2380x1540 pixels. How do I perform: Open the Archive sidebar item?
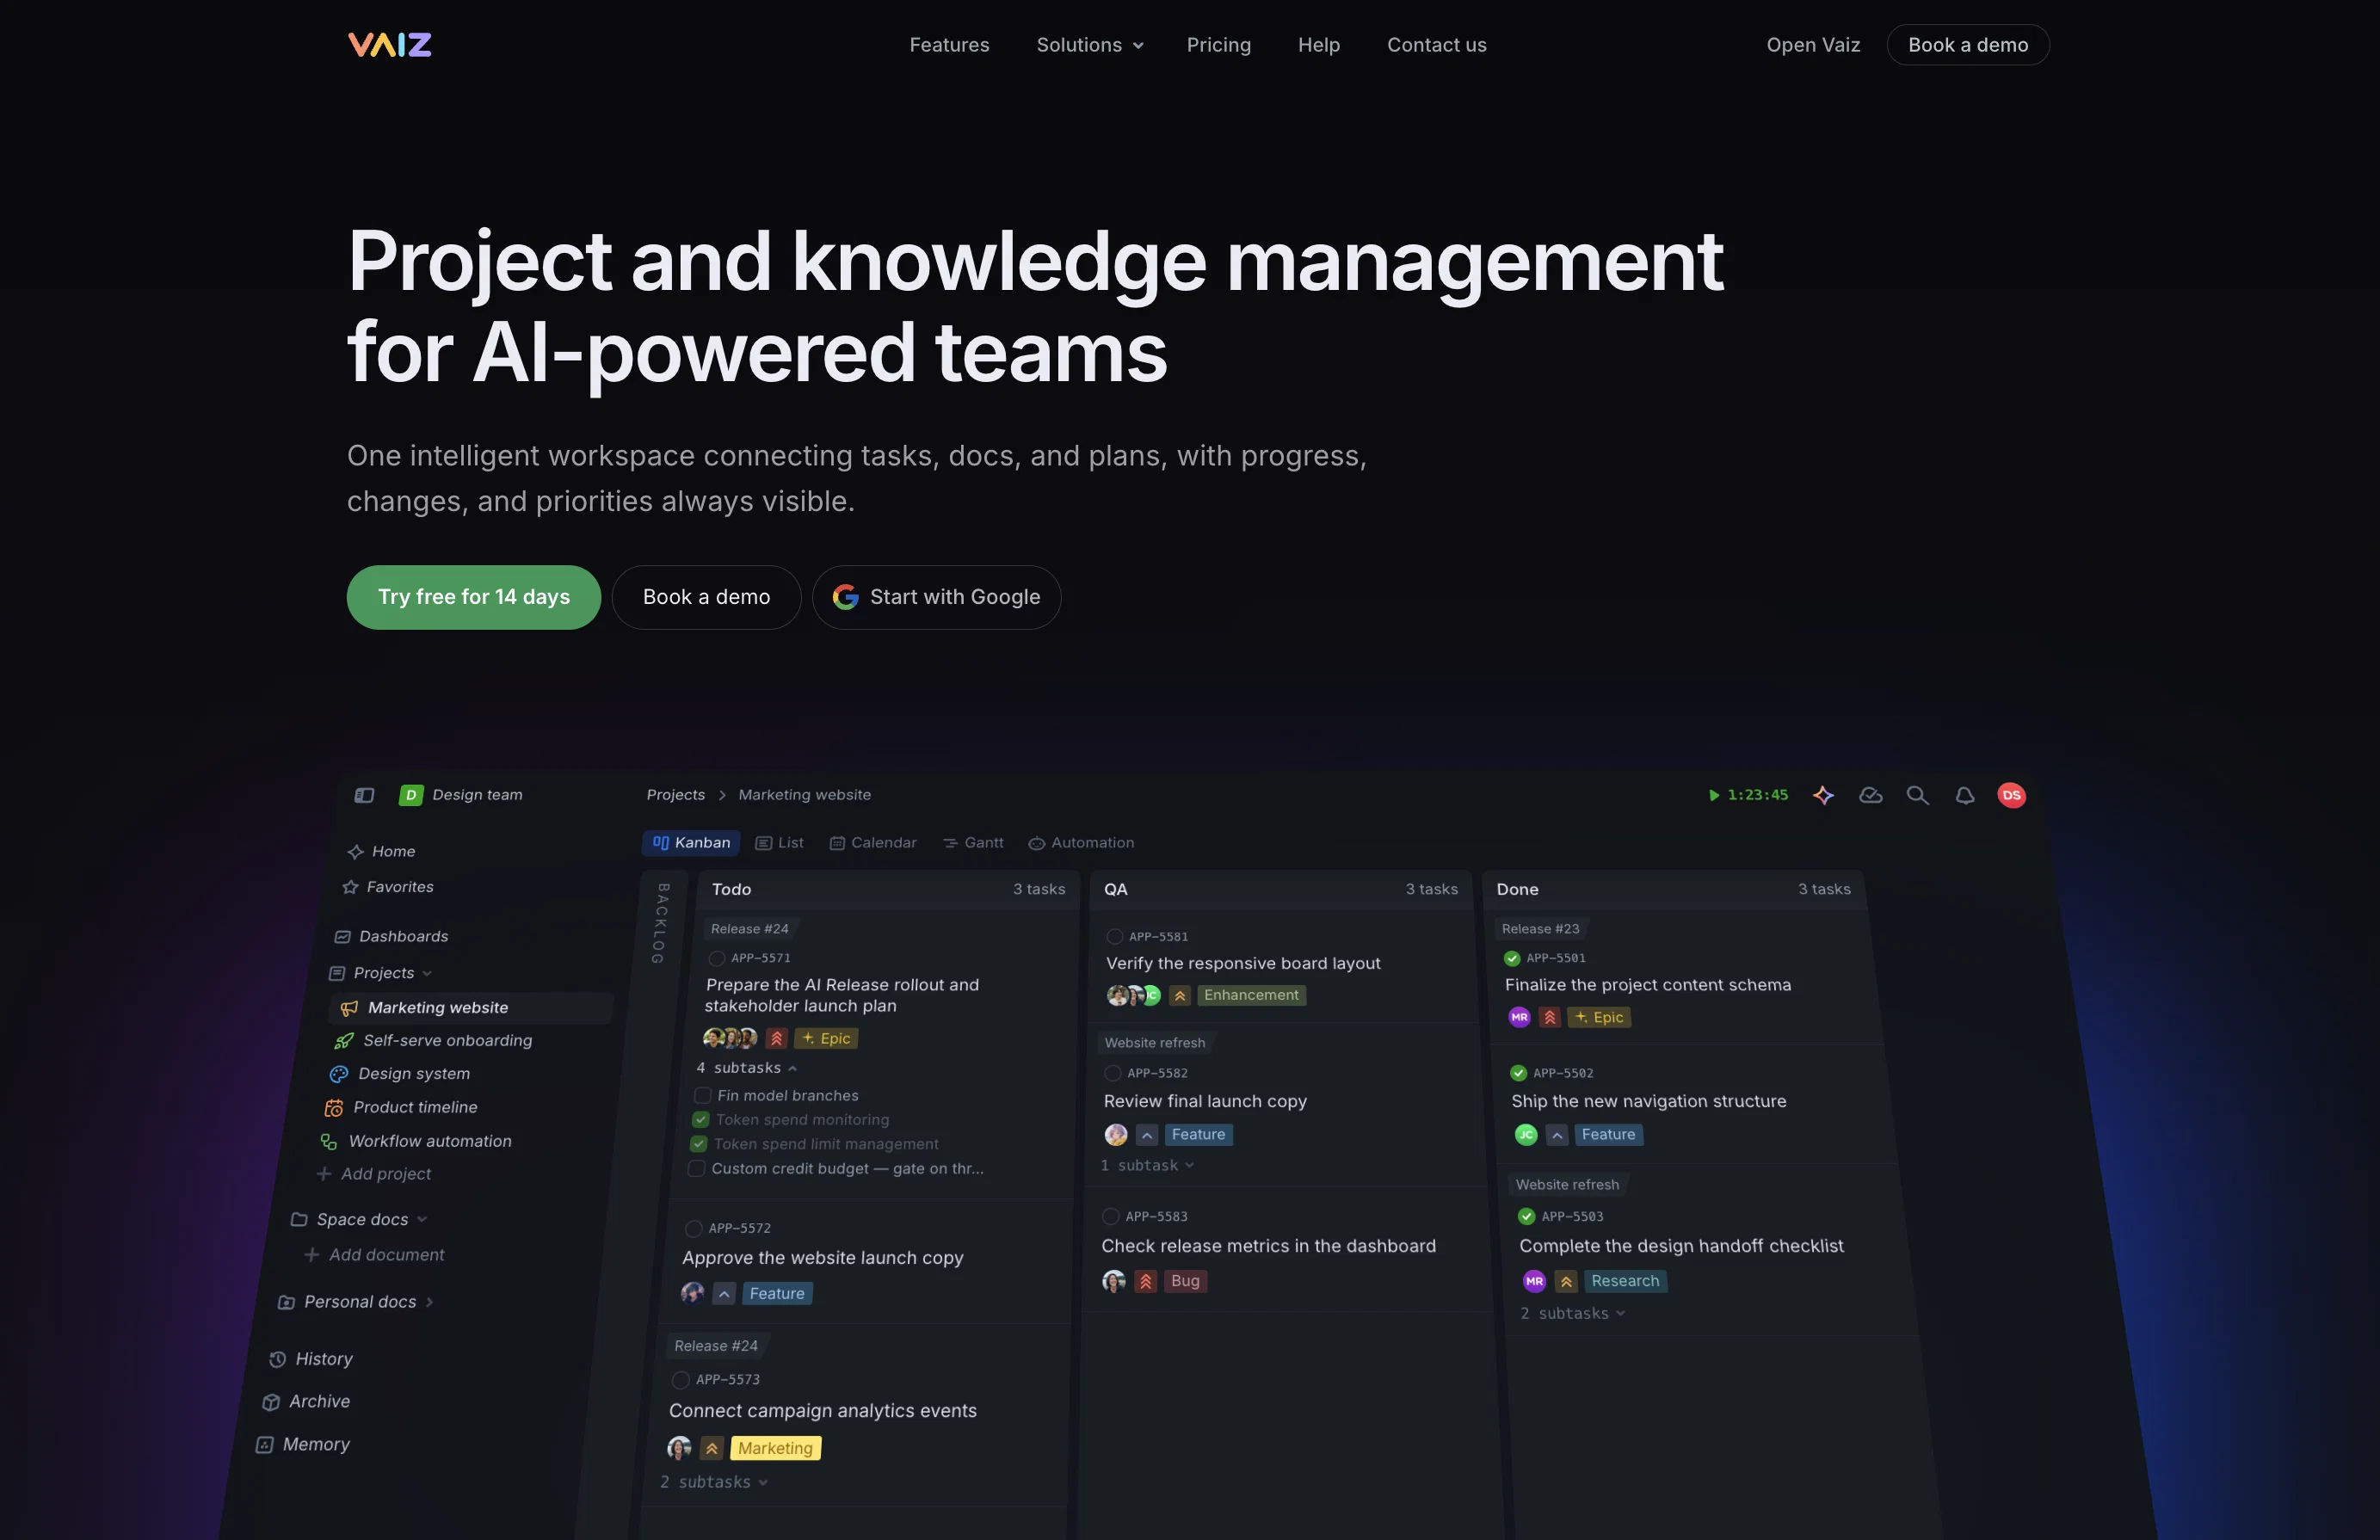click(306, 1402)
